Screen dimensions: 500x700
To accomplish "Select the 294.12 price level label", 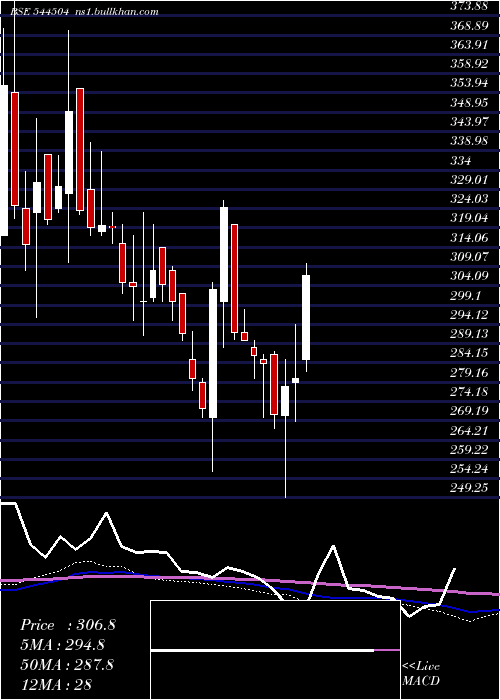I will [469, 315].
